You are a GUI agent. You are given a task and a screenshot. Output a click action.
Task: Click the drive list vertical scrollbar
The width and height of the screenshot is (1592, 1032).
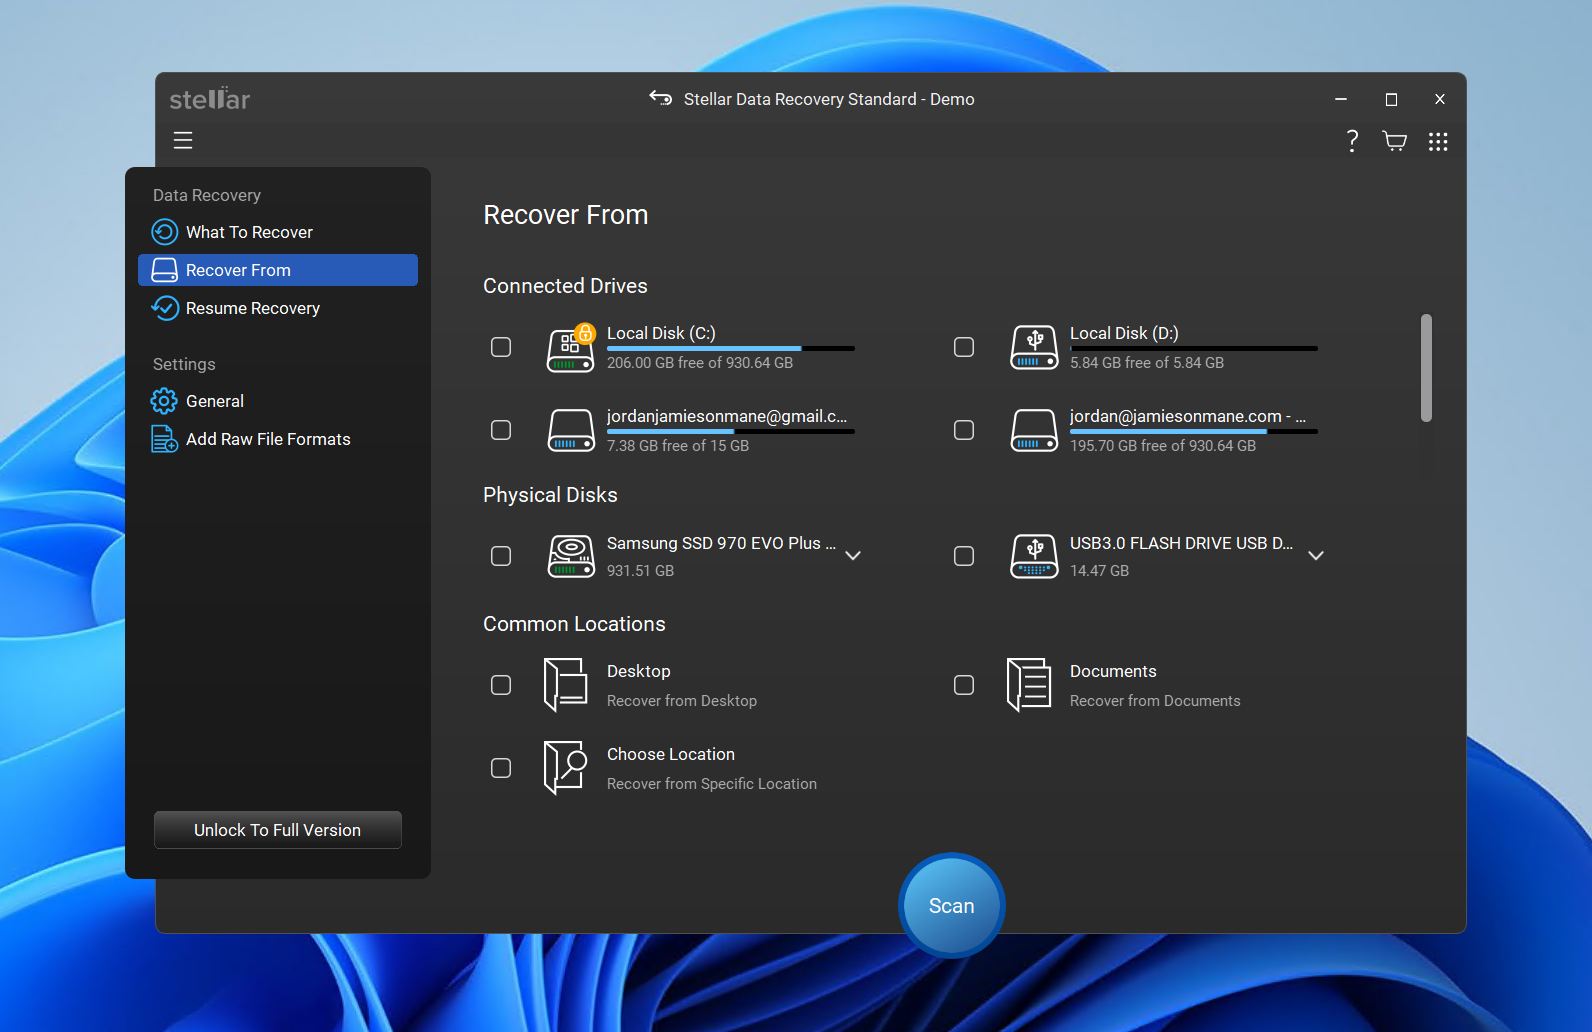click(x=1426, y=368)
